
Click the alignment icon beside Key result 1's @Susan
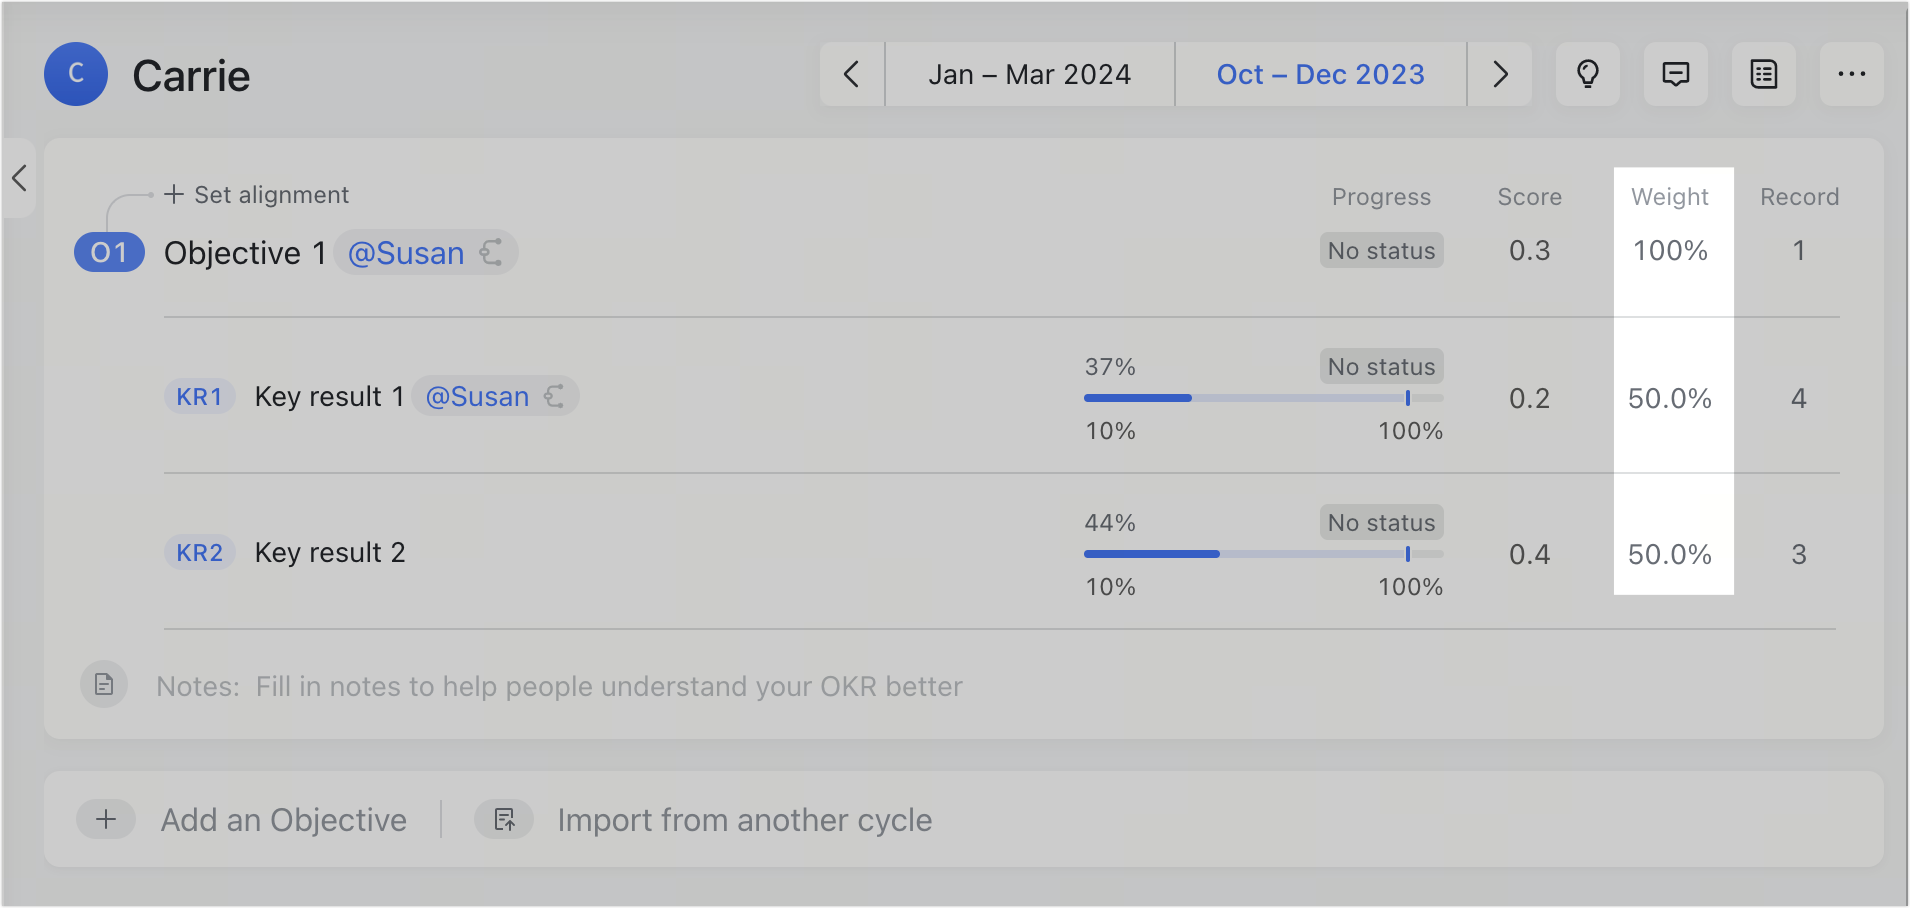[x=556, y=396]
